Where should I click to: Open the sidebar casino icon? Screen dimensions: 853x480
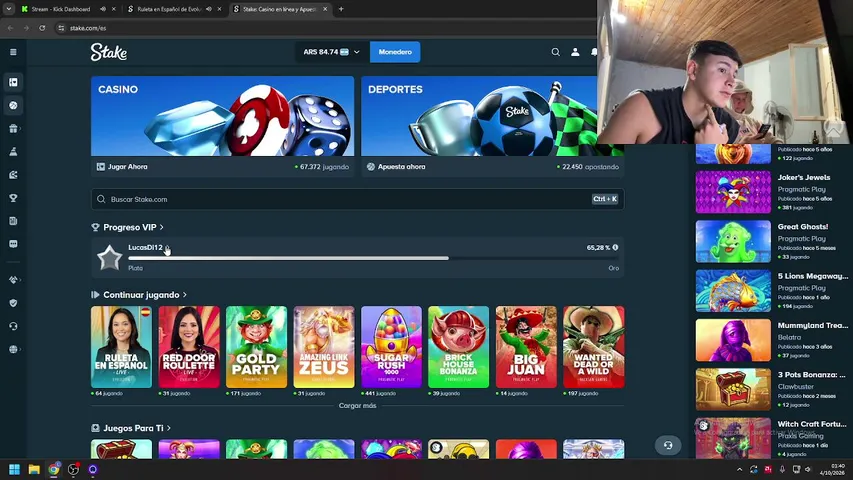click(14, 82)
